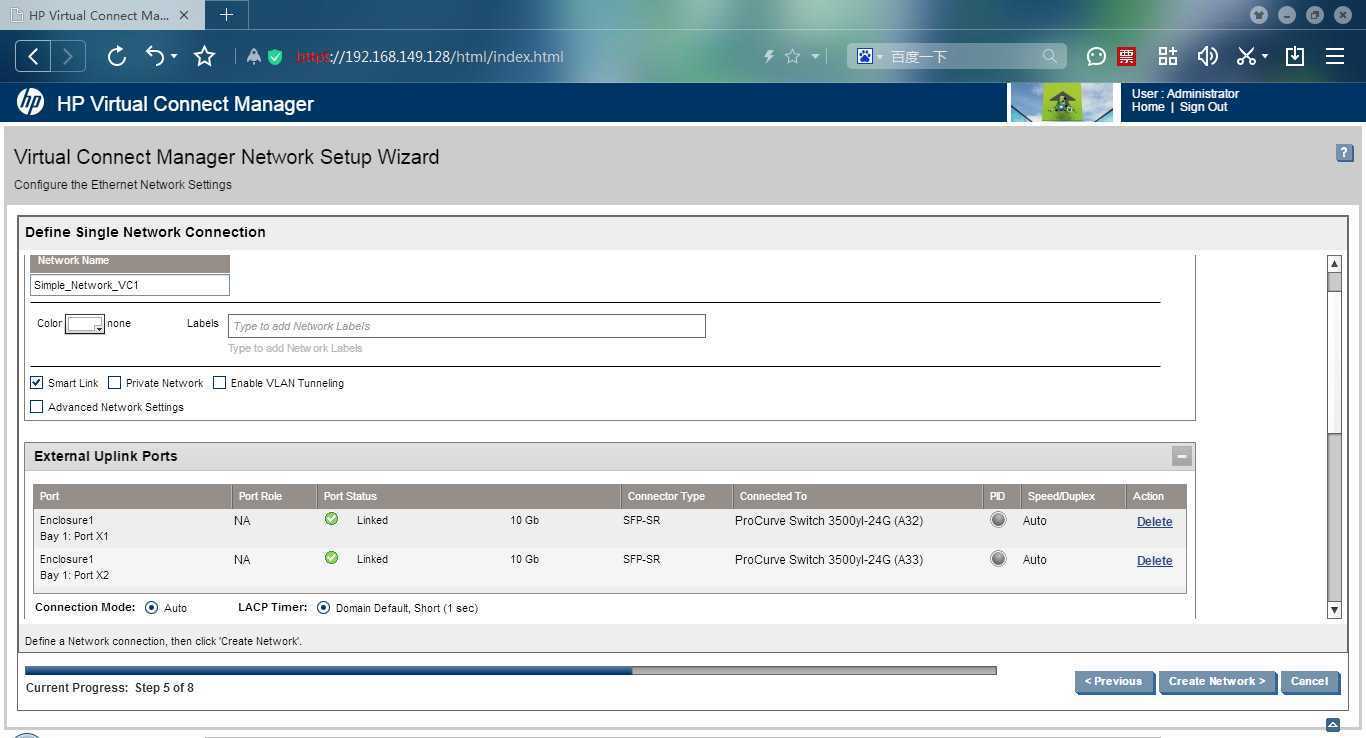Toggle the Smart Link checkbox

click(x=37, y=382)
